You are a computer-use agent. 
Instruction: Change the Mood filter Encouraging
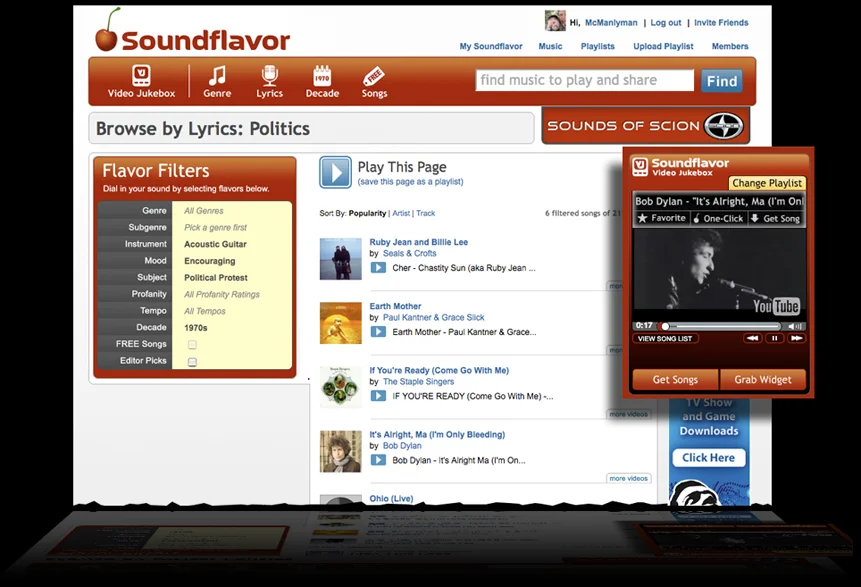(210, 261)
